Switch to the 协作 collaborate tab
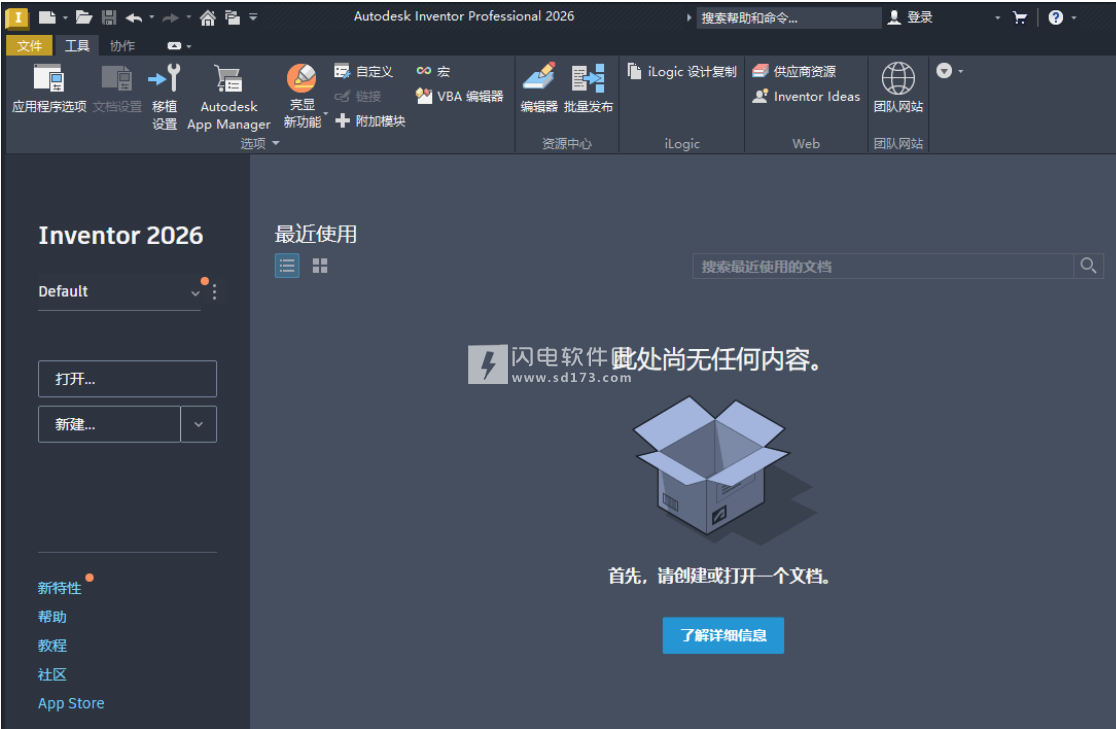Screen dimensions: 1116x729 click(122, 46)
